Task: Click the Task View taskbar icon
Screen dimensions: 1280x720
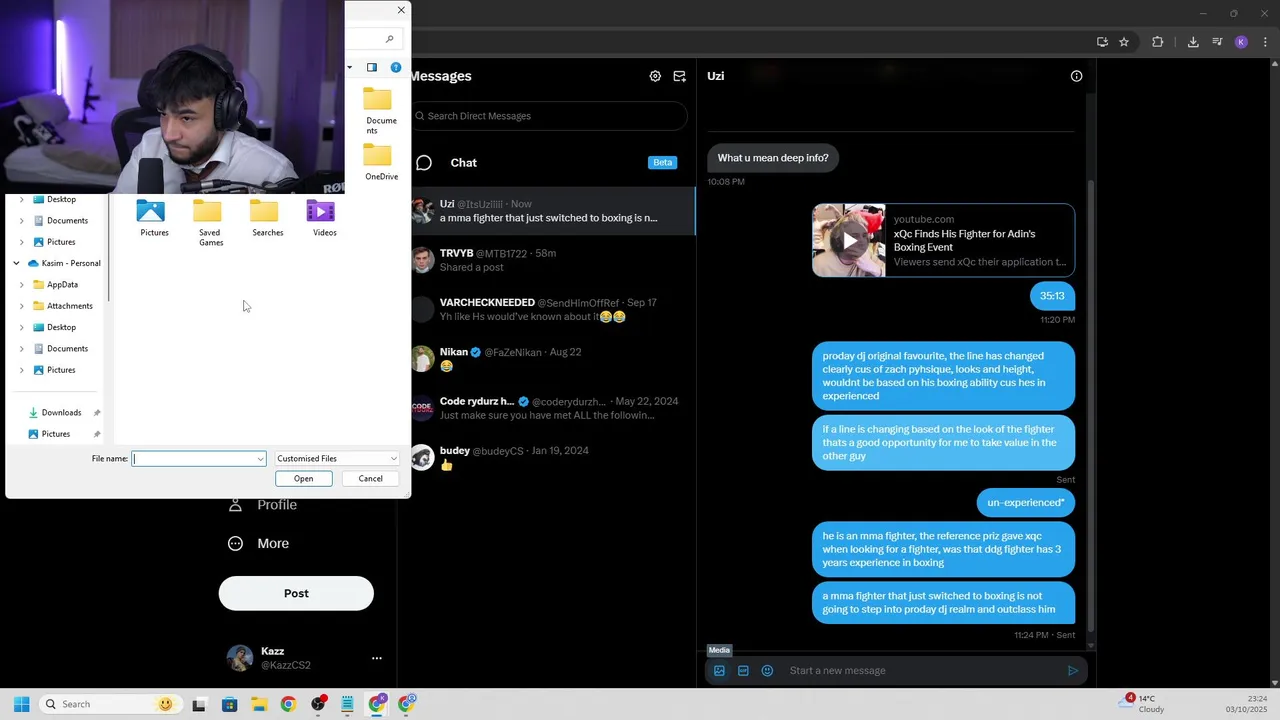Action: (x=199, y=704)
